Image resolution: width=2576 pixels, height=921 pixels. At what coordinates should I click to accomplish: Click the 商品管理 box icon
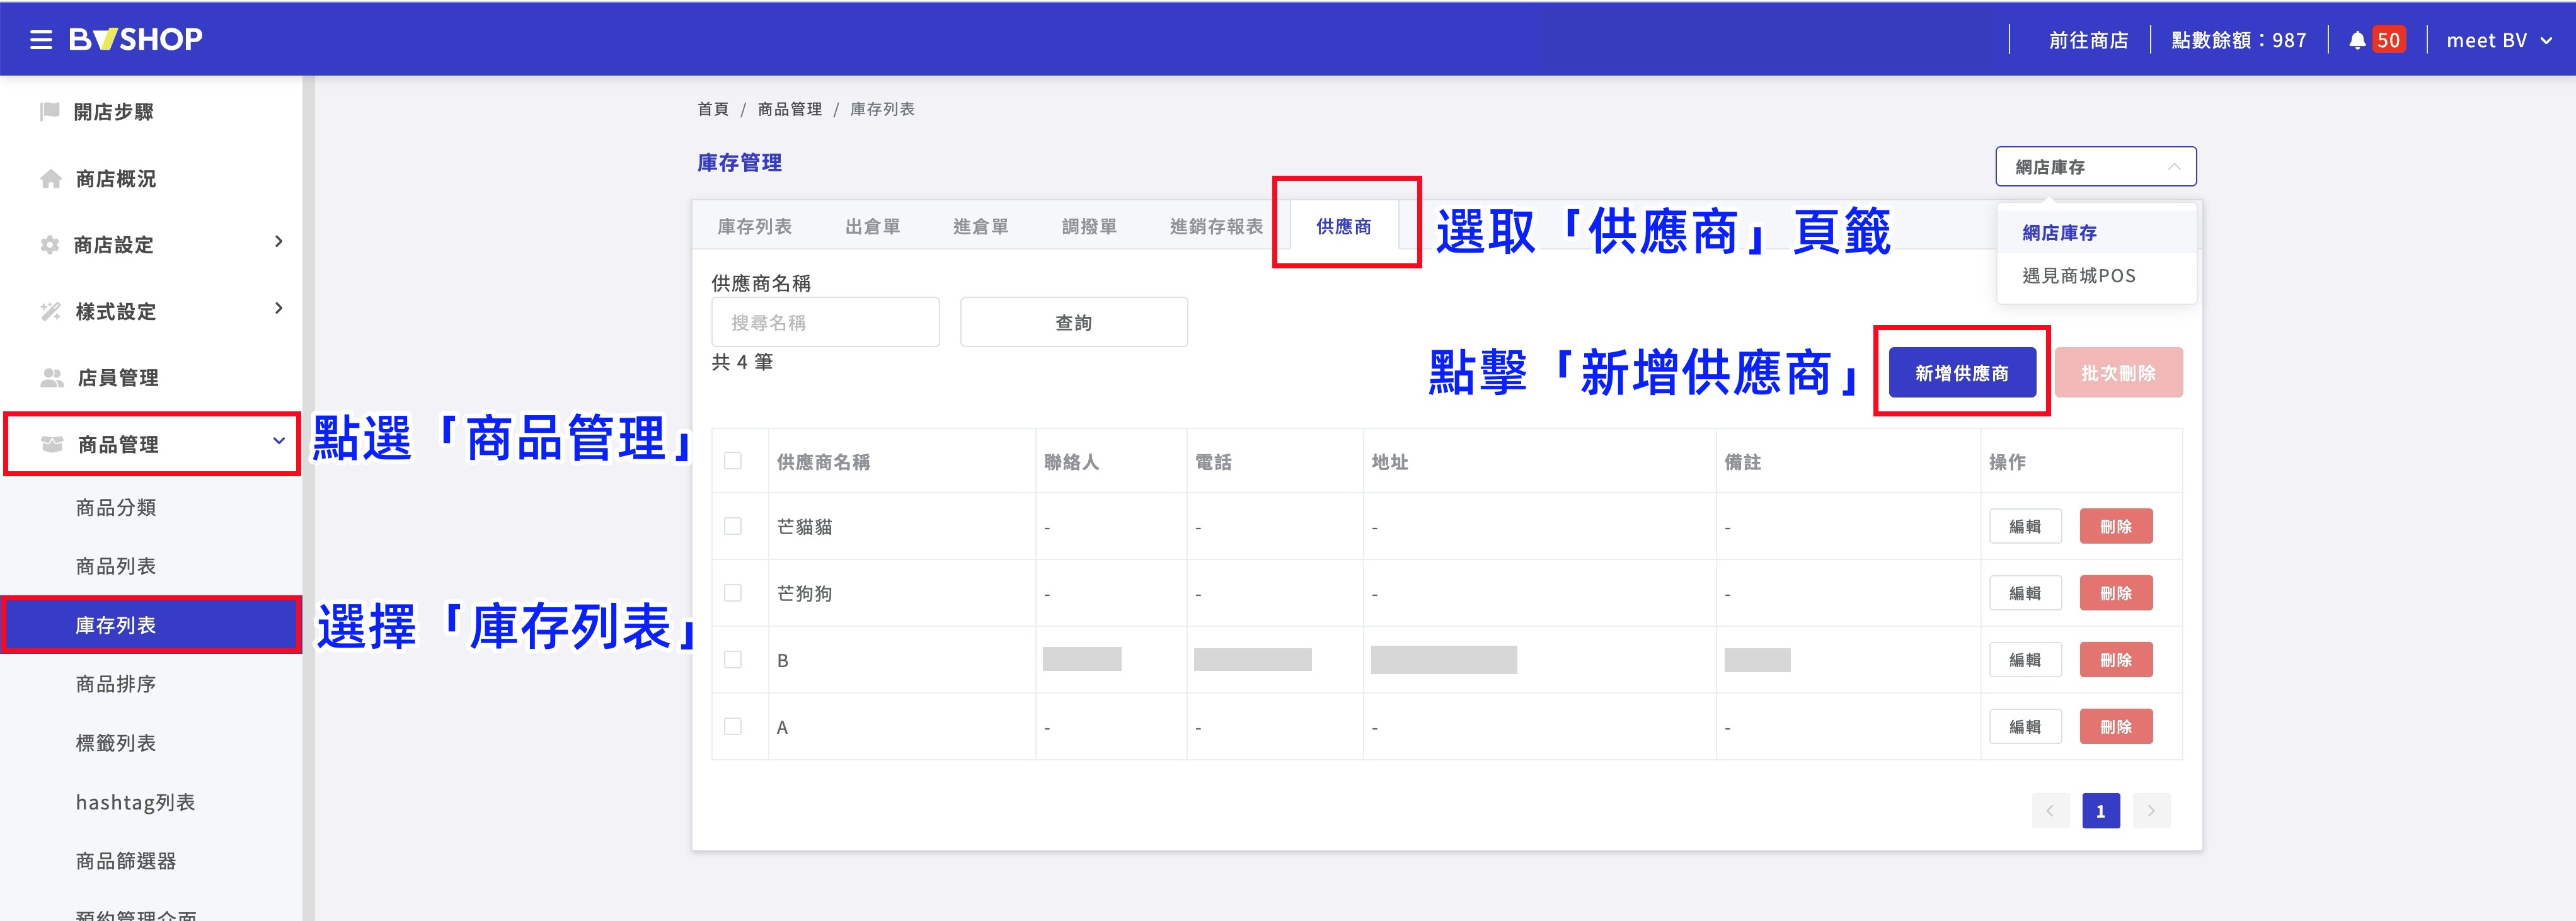(52, 444)
